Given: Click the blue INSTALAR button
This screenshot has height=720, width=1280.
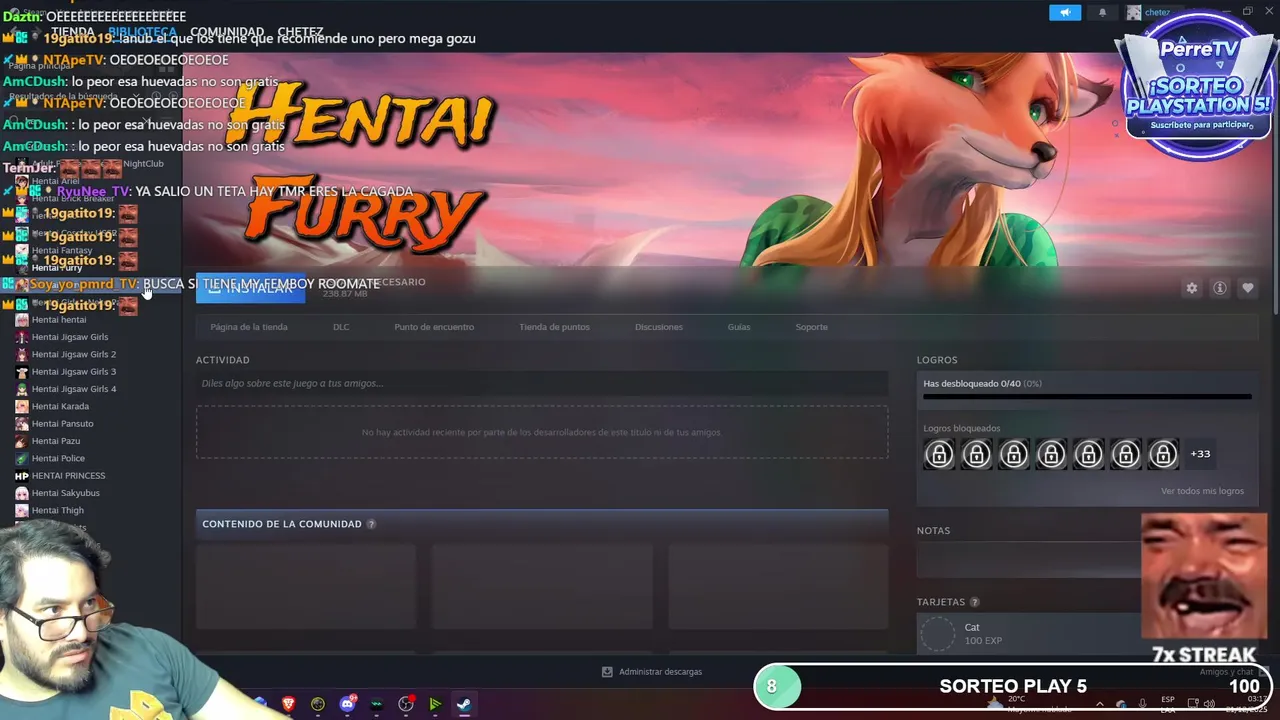Looking at the screenshot, I should click(250, 288).
